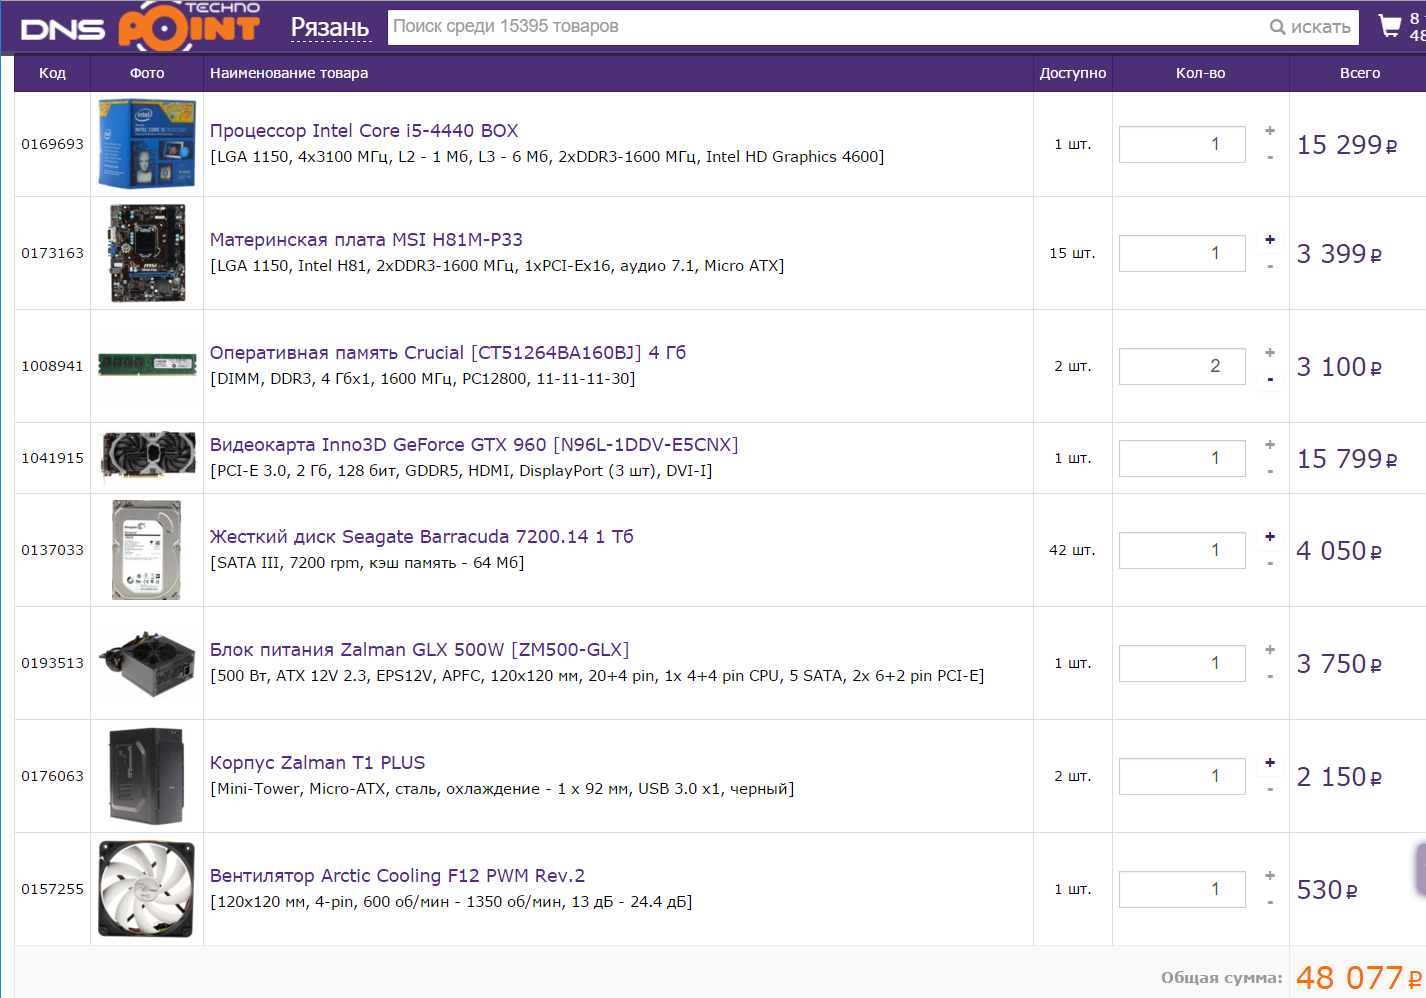Decrease quantity of Zalman GLX 500W supply

[x=1270, y=677]
